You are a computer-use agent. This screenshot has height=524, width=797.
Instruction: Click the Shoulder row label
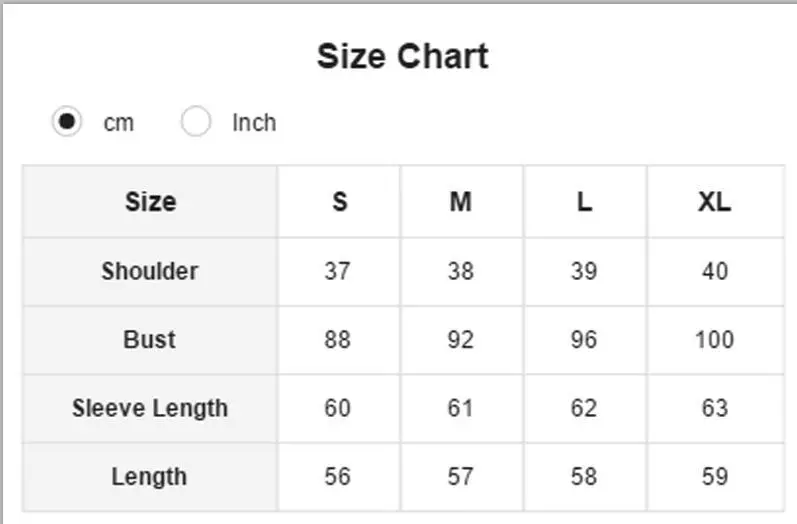[x=150, y=271]
